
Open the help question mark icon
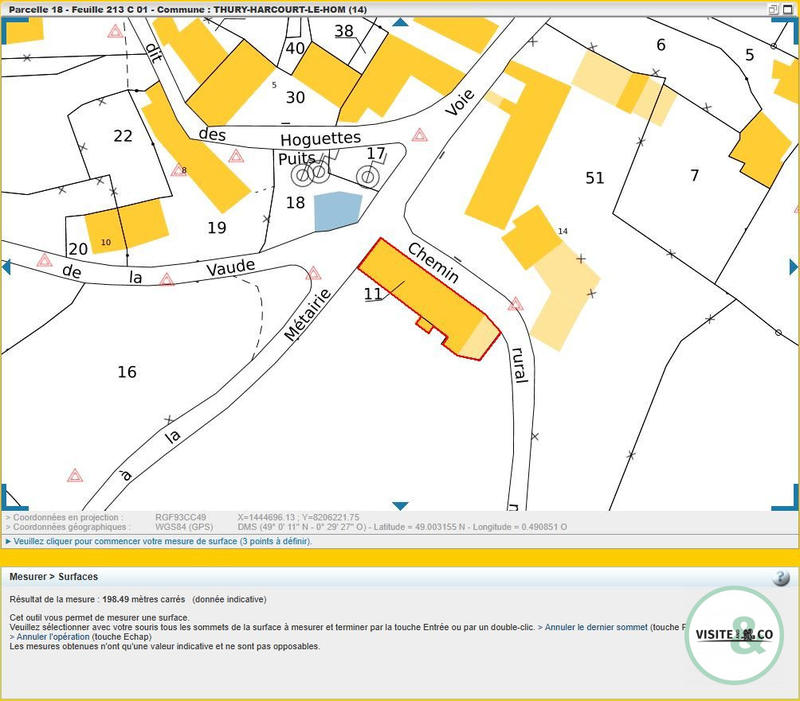(781, 578)
